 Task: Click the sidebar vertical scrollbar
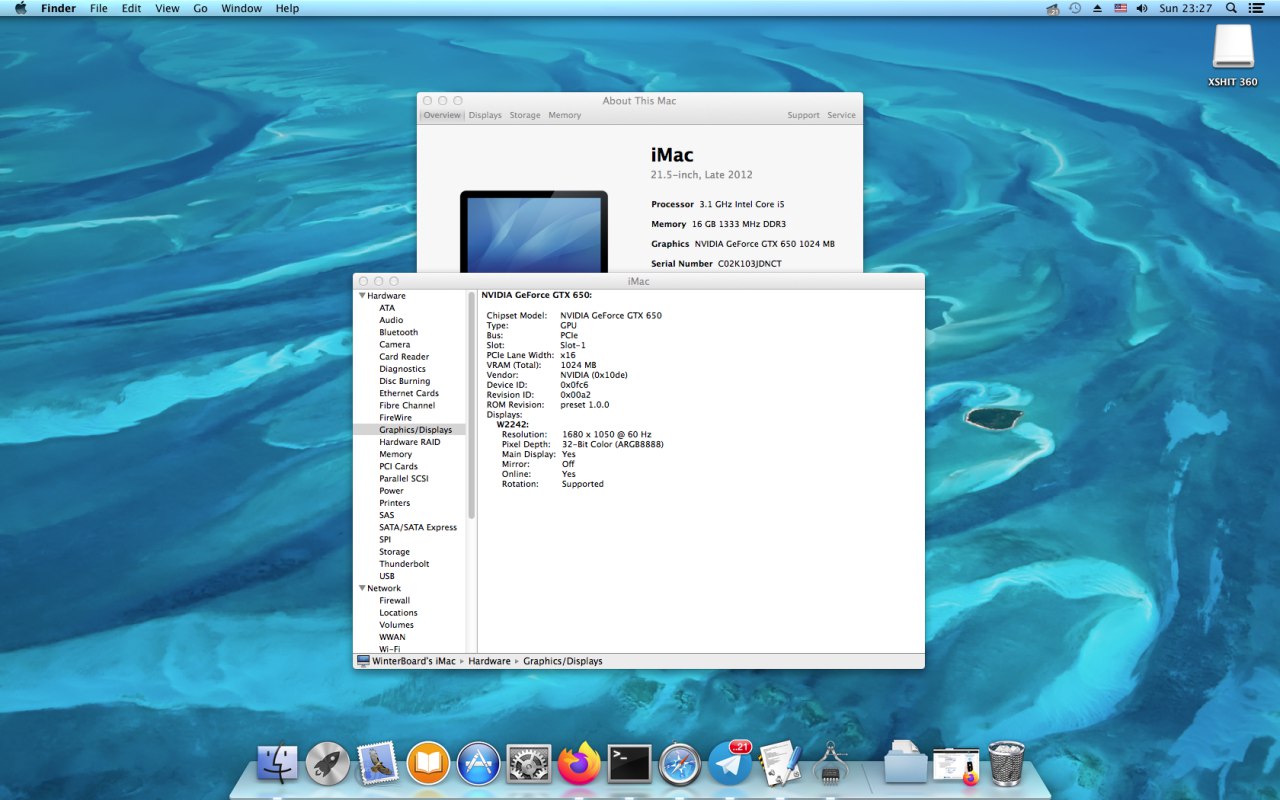[471, 405]
